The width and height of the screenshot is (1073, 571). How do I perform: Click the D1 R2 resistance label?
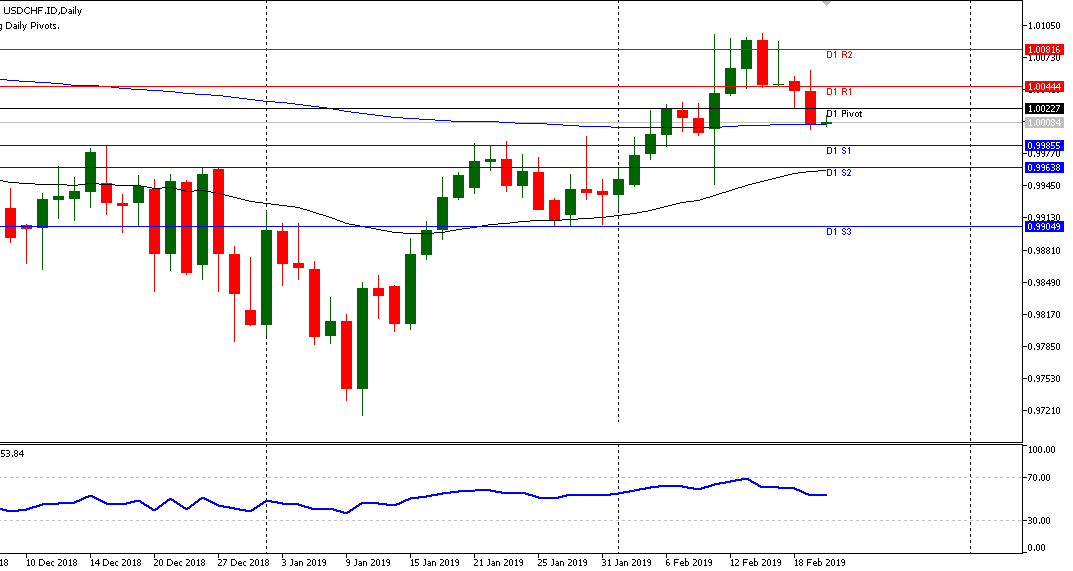[x=838, y=55]
